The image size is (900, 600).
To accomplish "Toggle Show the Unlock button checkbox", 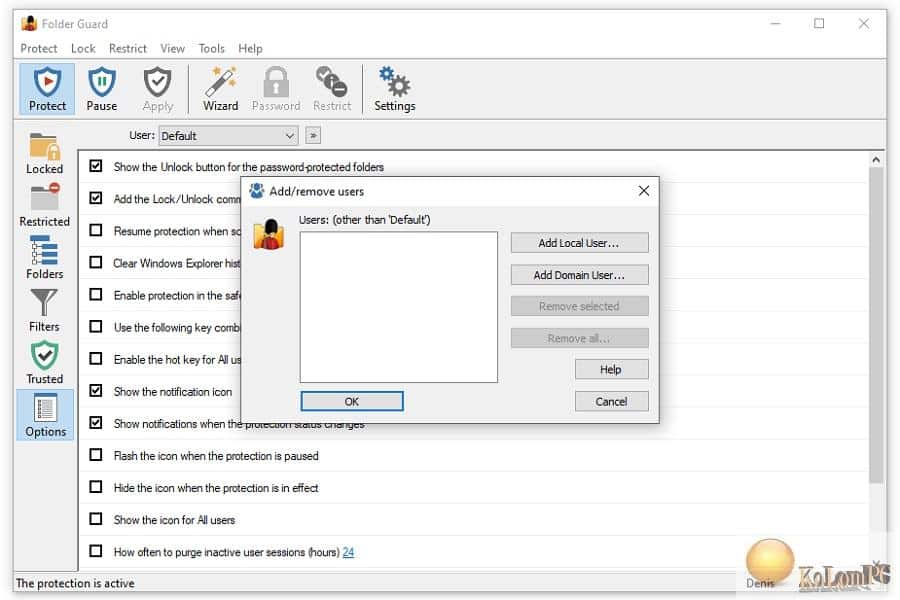I will point(96,166).
